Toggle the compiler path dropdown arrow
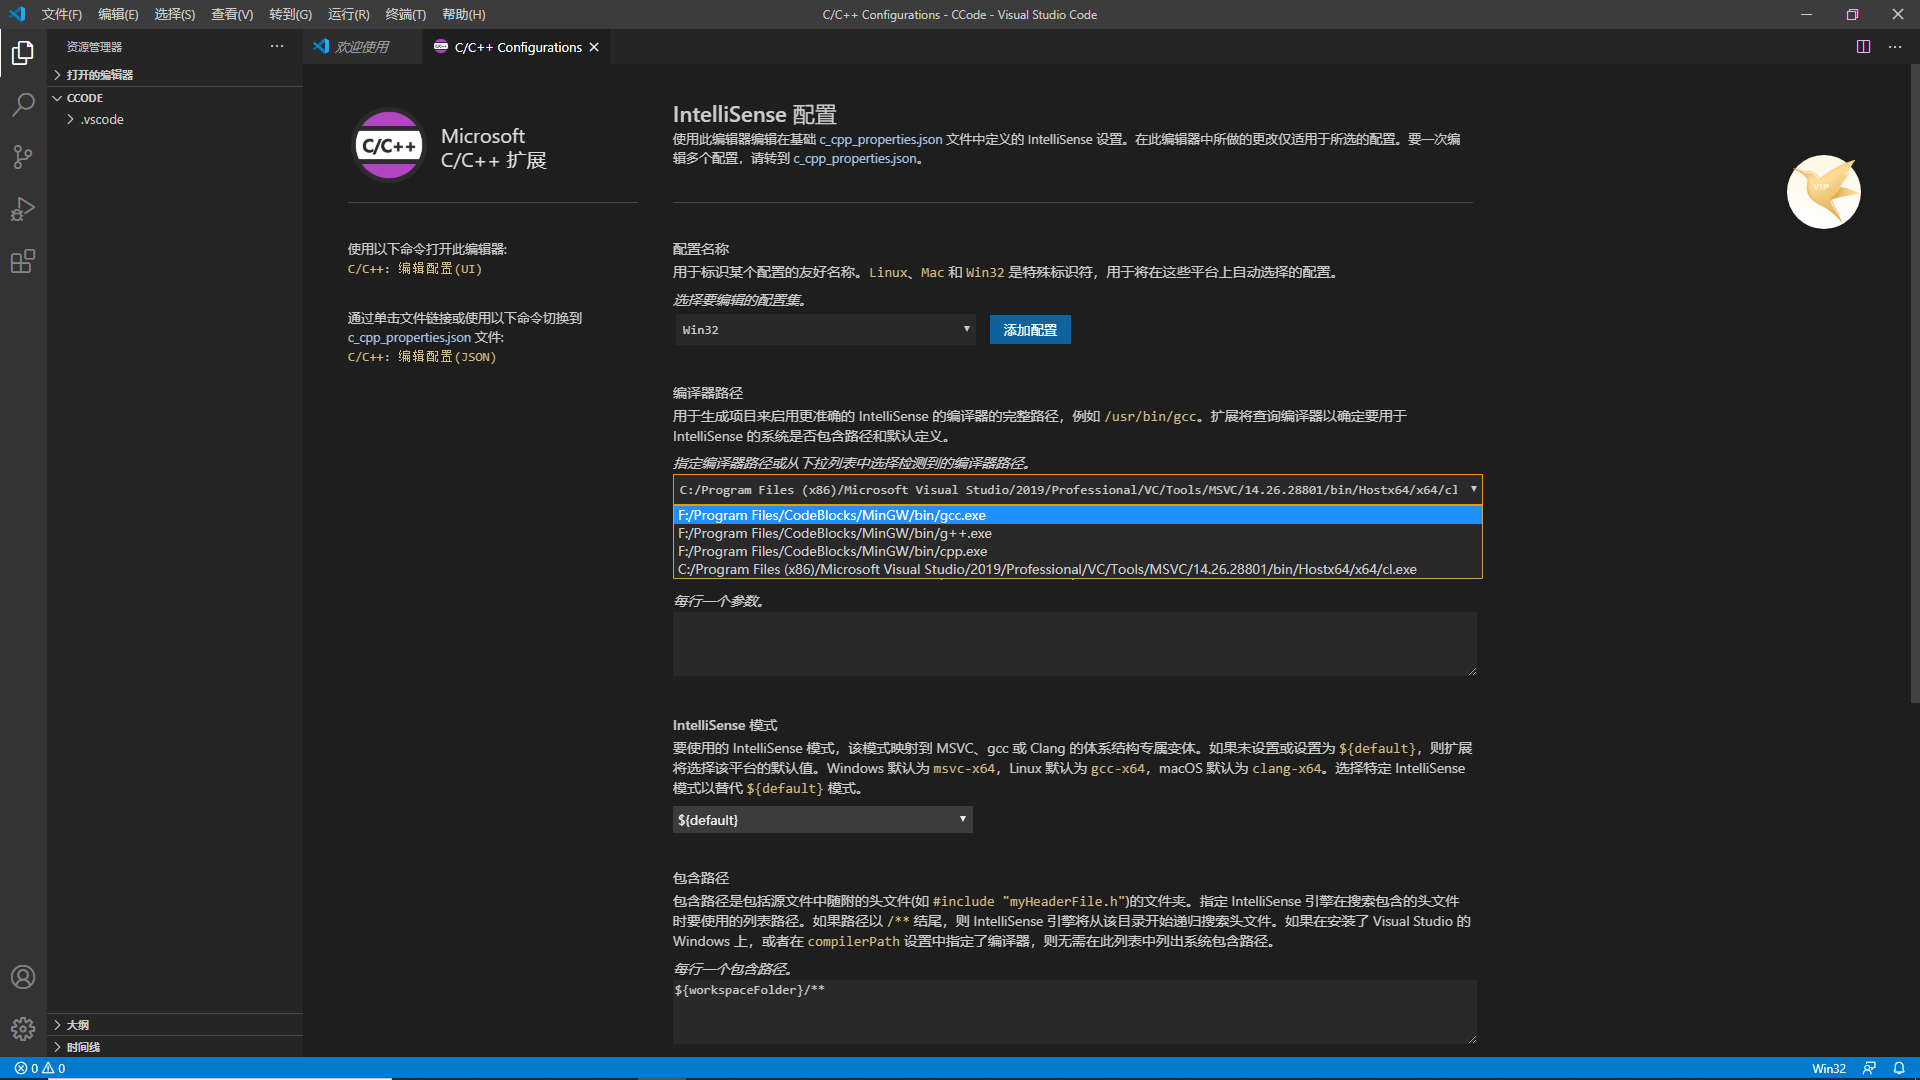The image size is (1920, 1080). (1473, 489)
